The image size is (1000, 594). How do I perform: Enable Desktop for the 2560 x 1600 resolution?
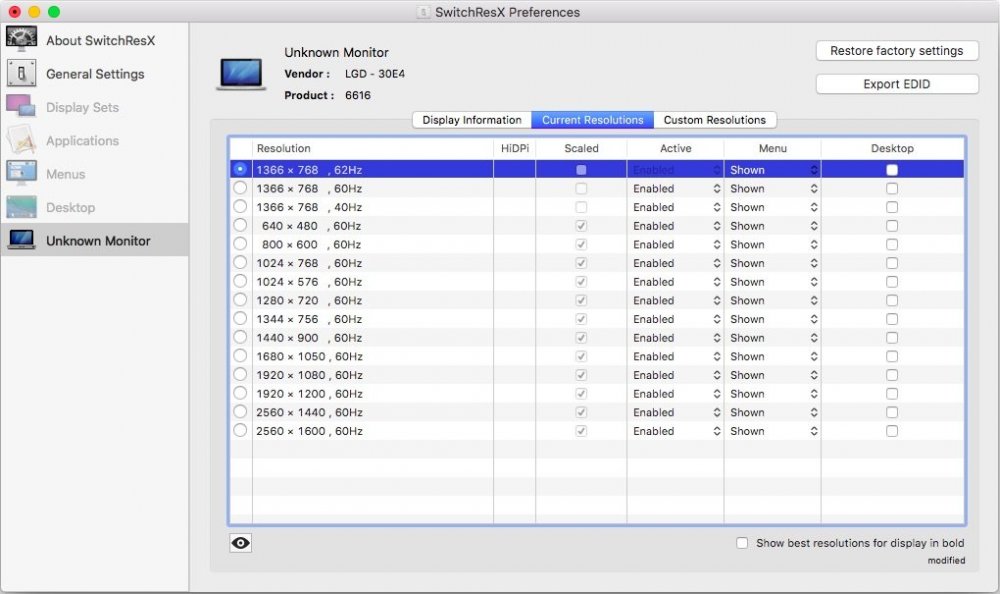[891, 431]
